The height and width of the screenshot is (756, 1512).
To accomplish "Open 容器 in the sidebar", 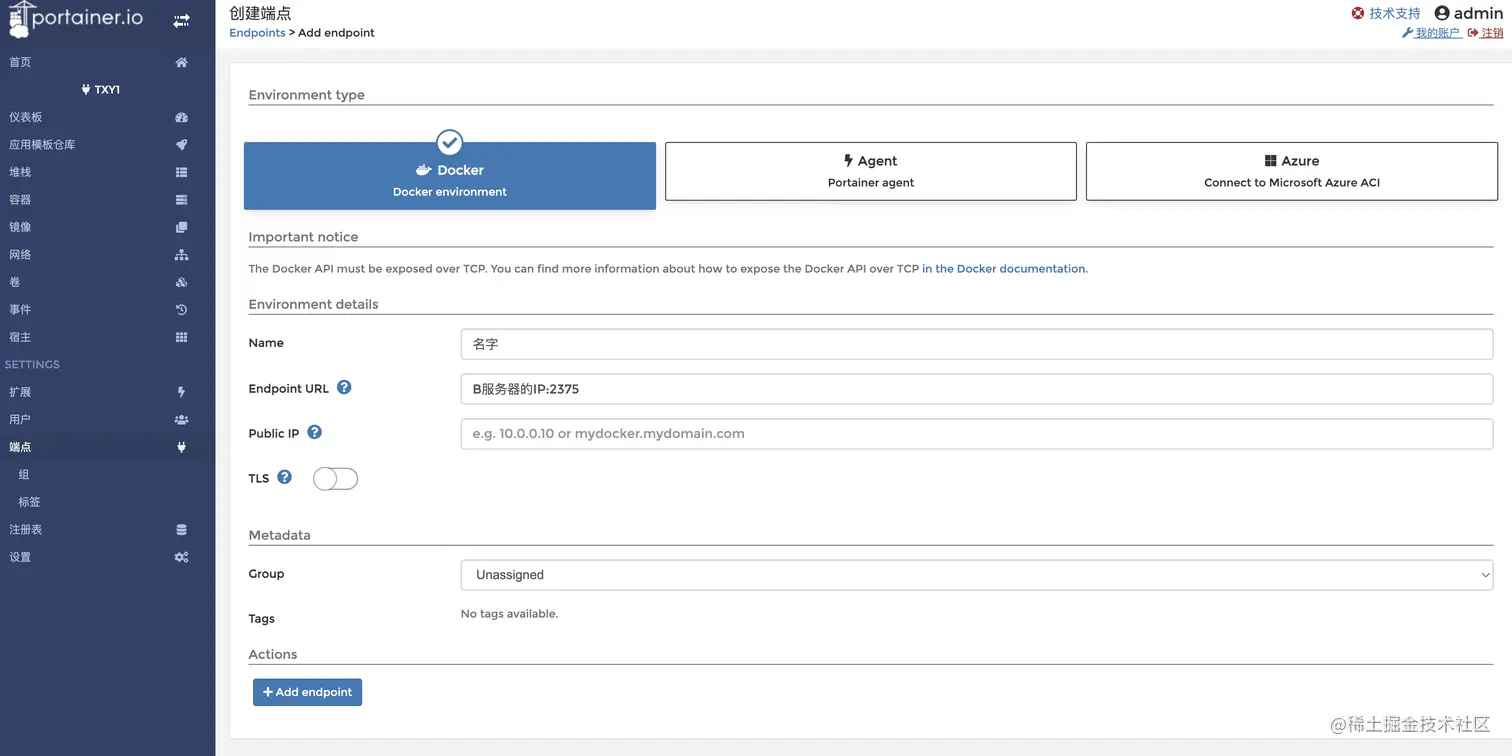I will tap(20, 199).
